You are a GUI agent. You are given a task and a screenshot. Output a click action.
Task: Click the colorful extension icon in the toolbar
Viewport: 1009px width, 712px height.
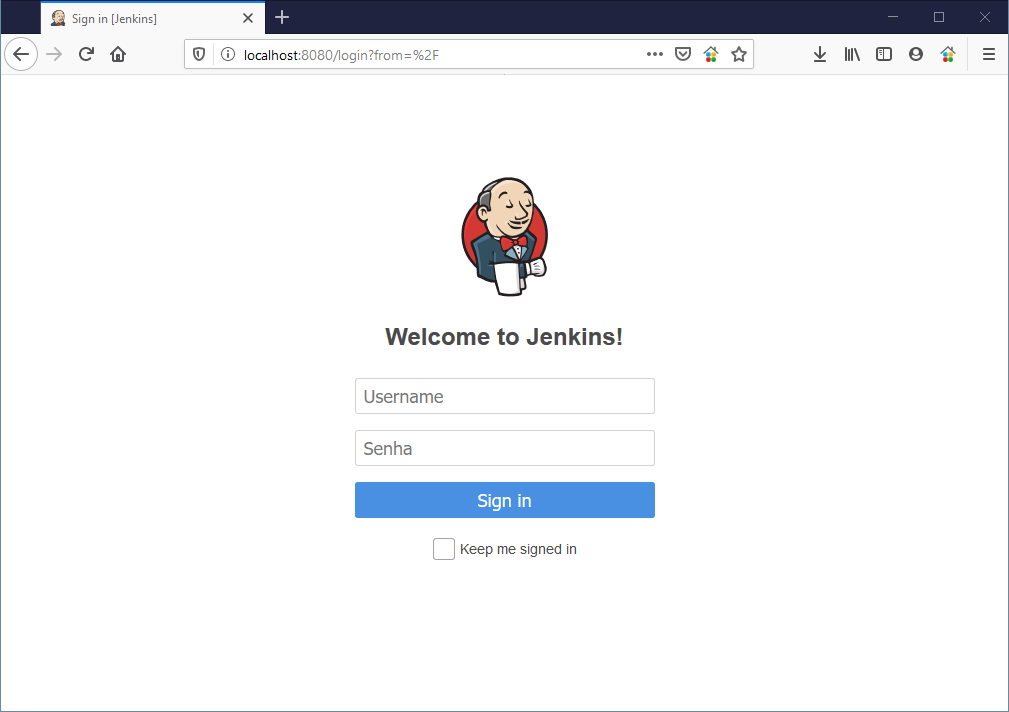(948, 54)
